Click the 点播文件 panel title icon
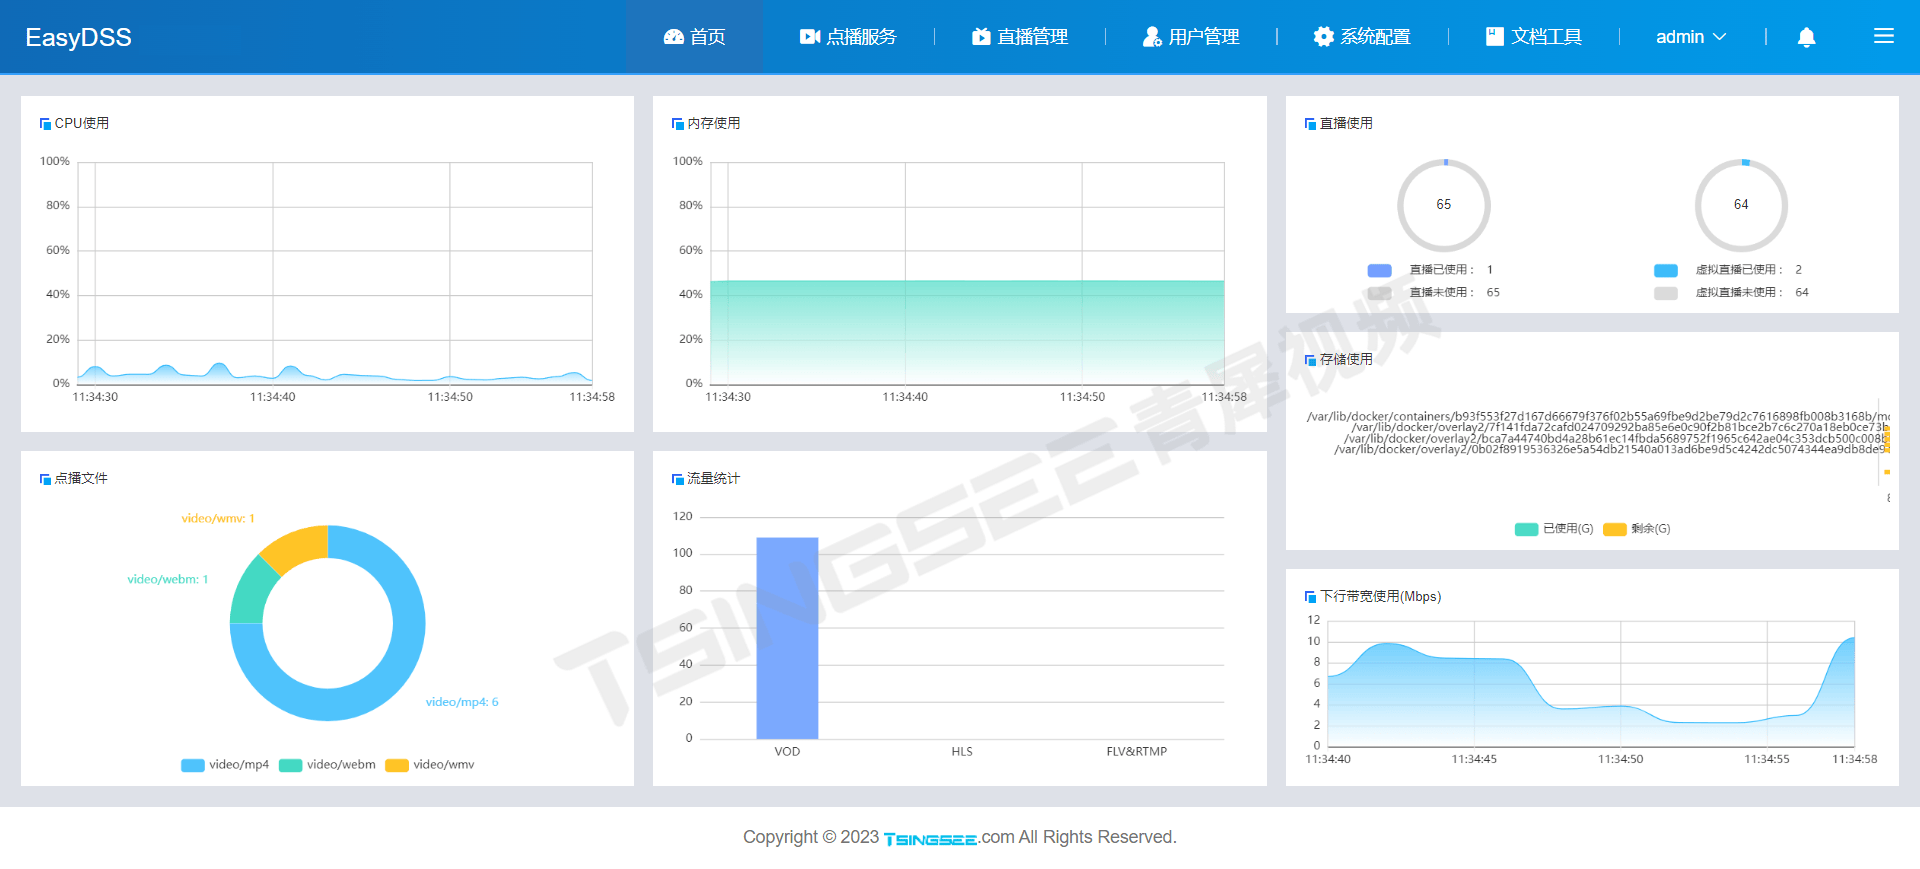 pyautogui.click(x=45, y=479)
